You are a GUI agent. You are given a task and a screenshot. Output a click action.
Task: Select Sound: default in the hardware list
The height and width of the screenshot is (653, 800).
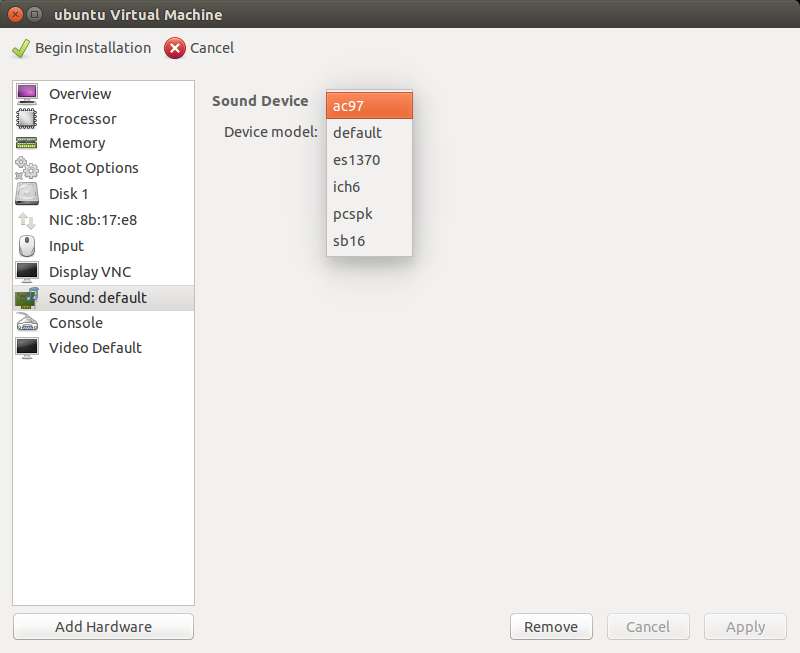(97, 297)
